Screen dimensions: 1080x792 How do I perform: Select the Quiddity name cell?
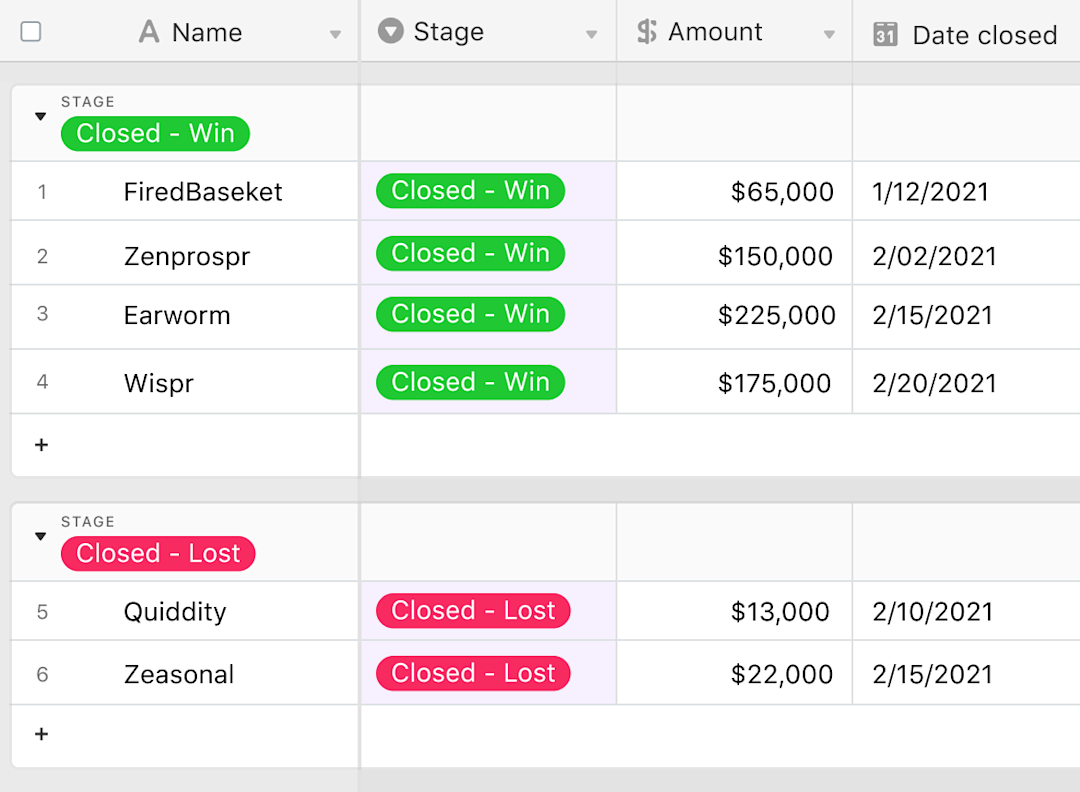click(x=200, y=611)
